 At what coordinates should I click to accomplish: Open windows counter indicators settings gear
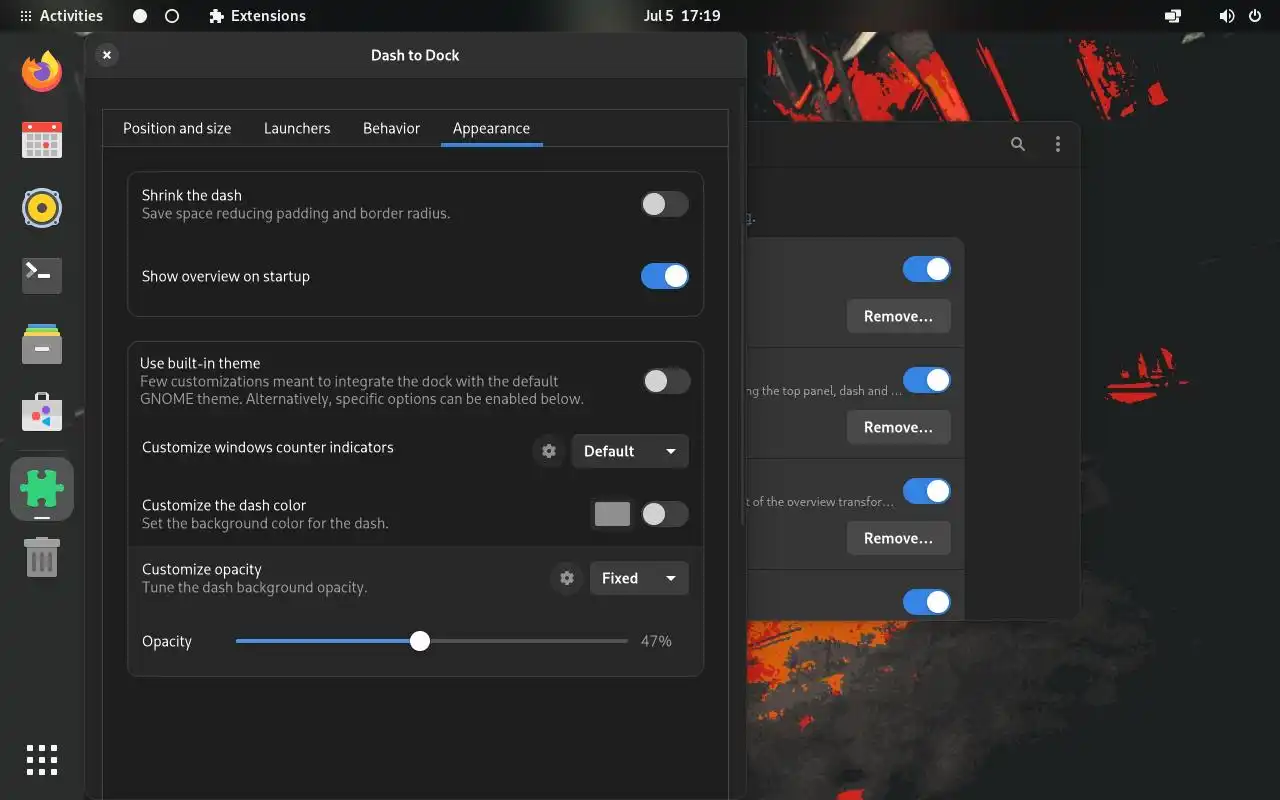(548, 451)
